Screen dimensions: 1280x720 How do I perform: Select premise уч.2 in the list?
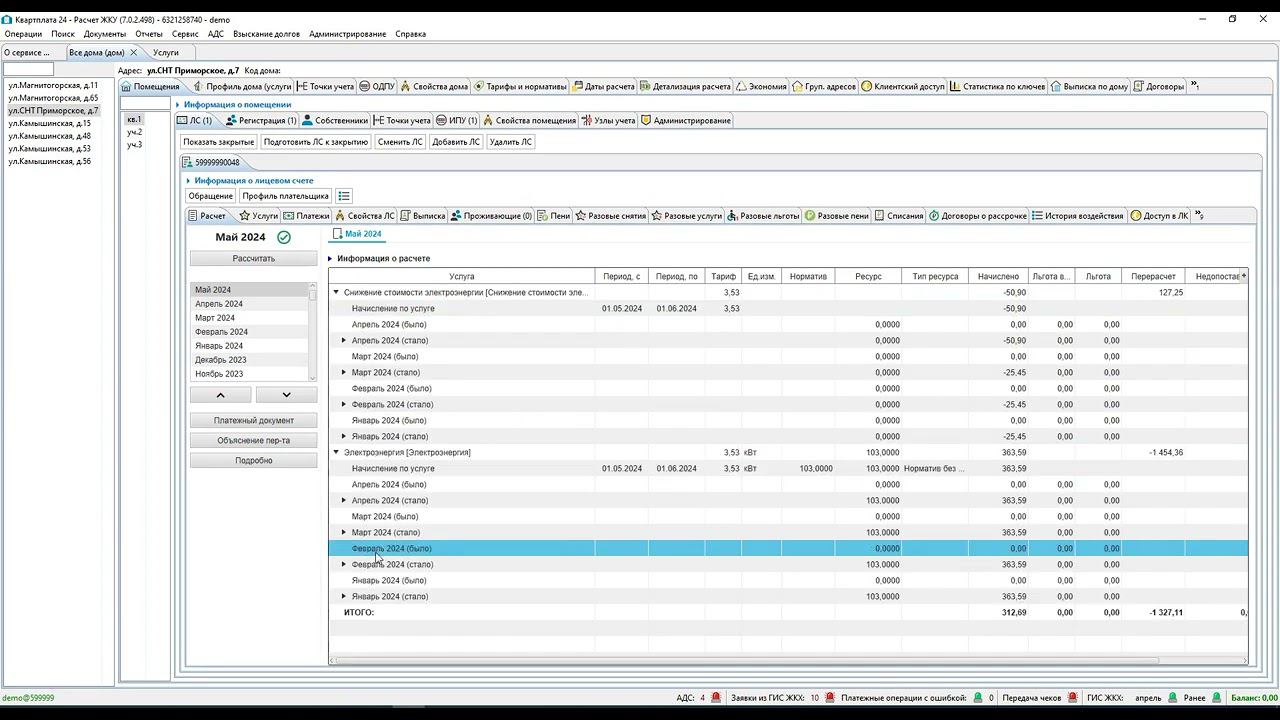pos(134,132)
